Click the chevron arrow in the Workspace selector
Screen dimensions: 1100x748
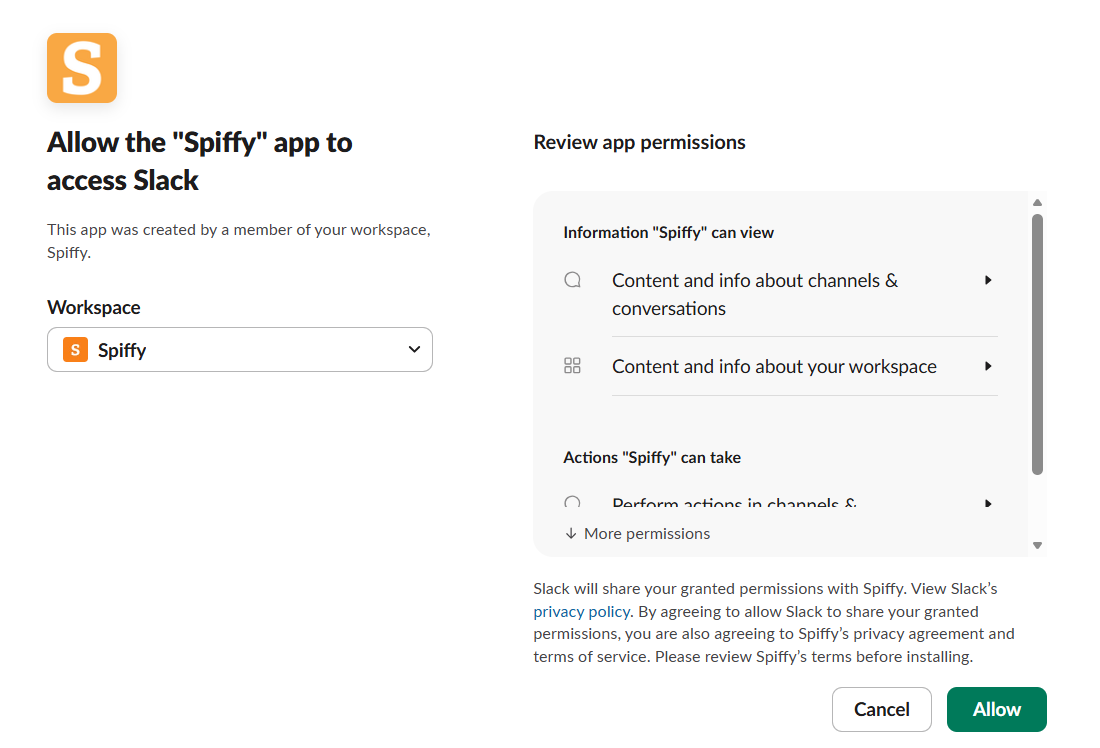[x=414, y=350]
